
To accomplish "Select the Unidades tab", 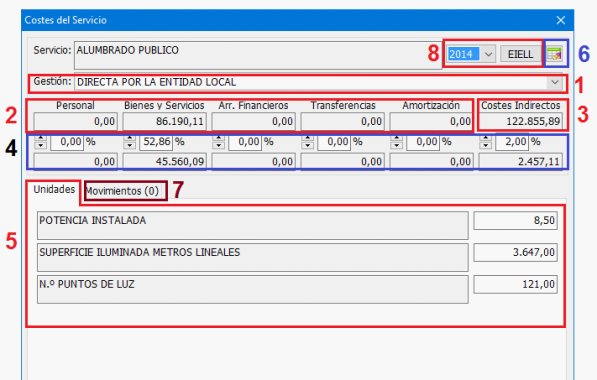I will [x=54, y=189].
